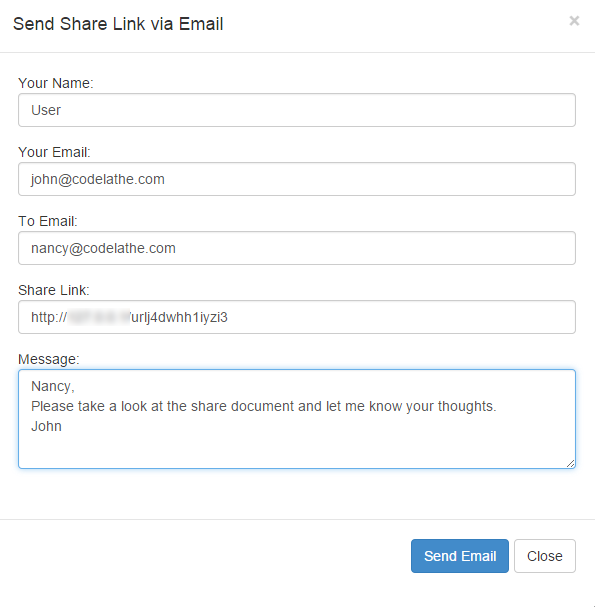Click the share link code urlj4dwhh1iyzi3
The image size is (595, 607).
tap(180, 317)
